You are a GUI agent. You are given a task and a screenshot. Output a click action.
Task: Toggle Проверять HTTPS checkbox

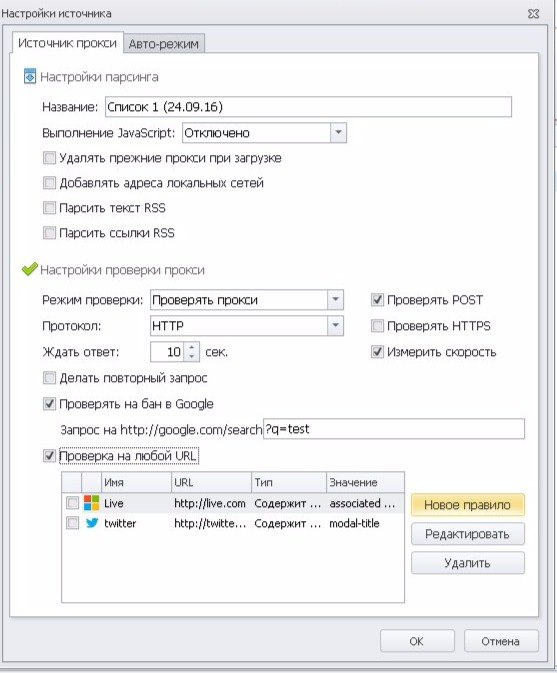click(x=377, y=326)
